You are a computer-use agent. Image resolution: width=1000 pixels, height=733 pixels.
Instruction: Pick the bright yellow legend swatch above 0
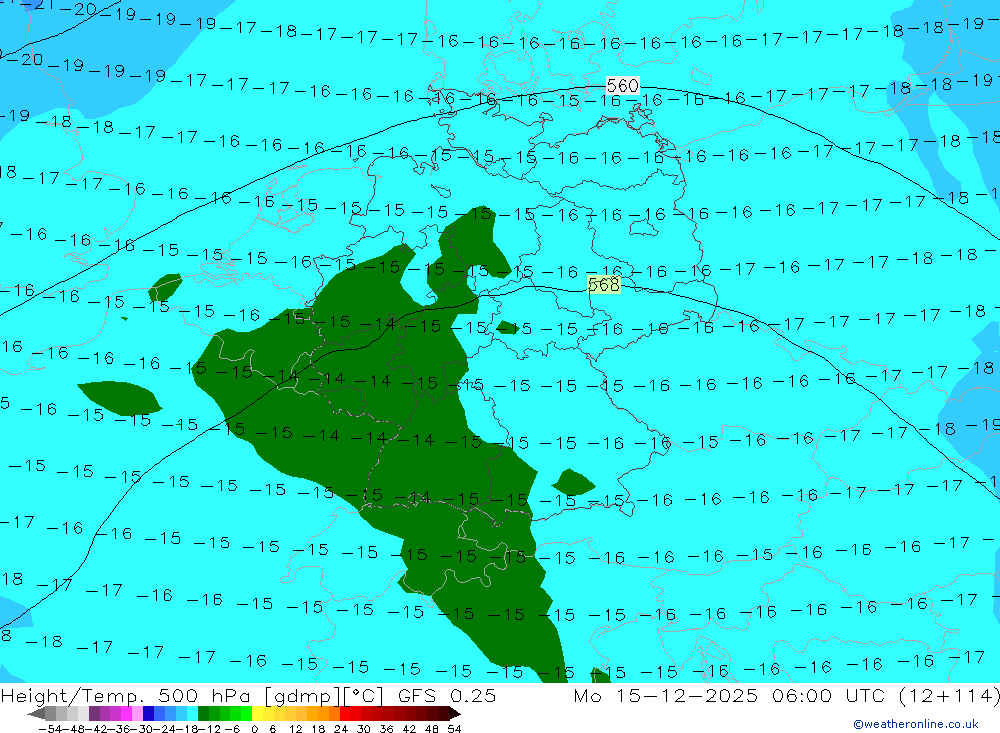(x=257, y=714)
